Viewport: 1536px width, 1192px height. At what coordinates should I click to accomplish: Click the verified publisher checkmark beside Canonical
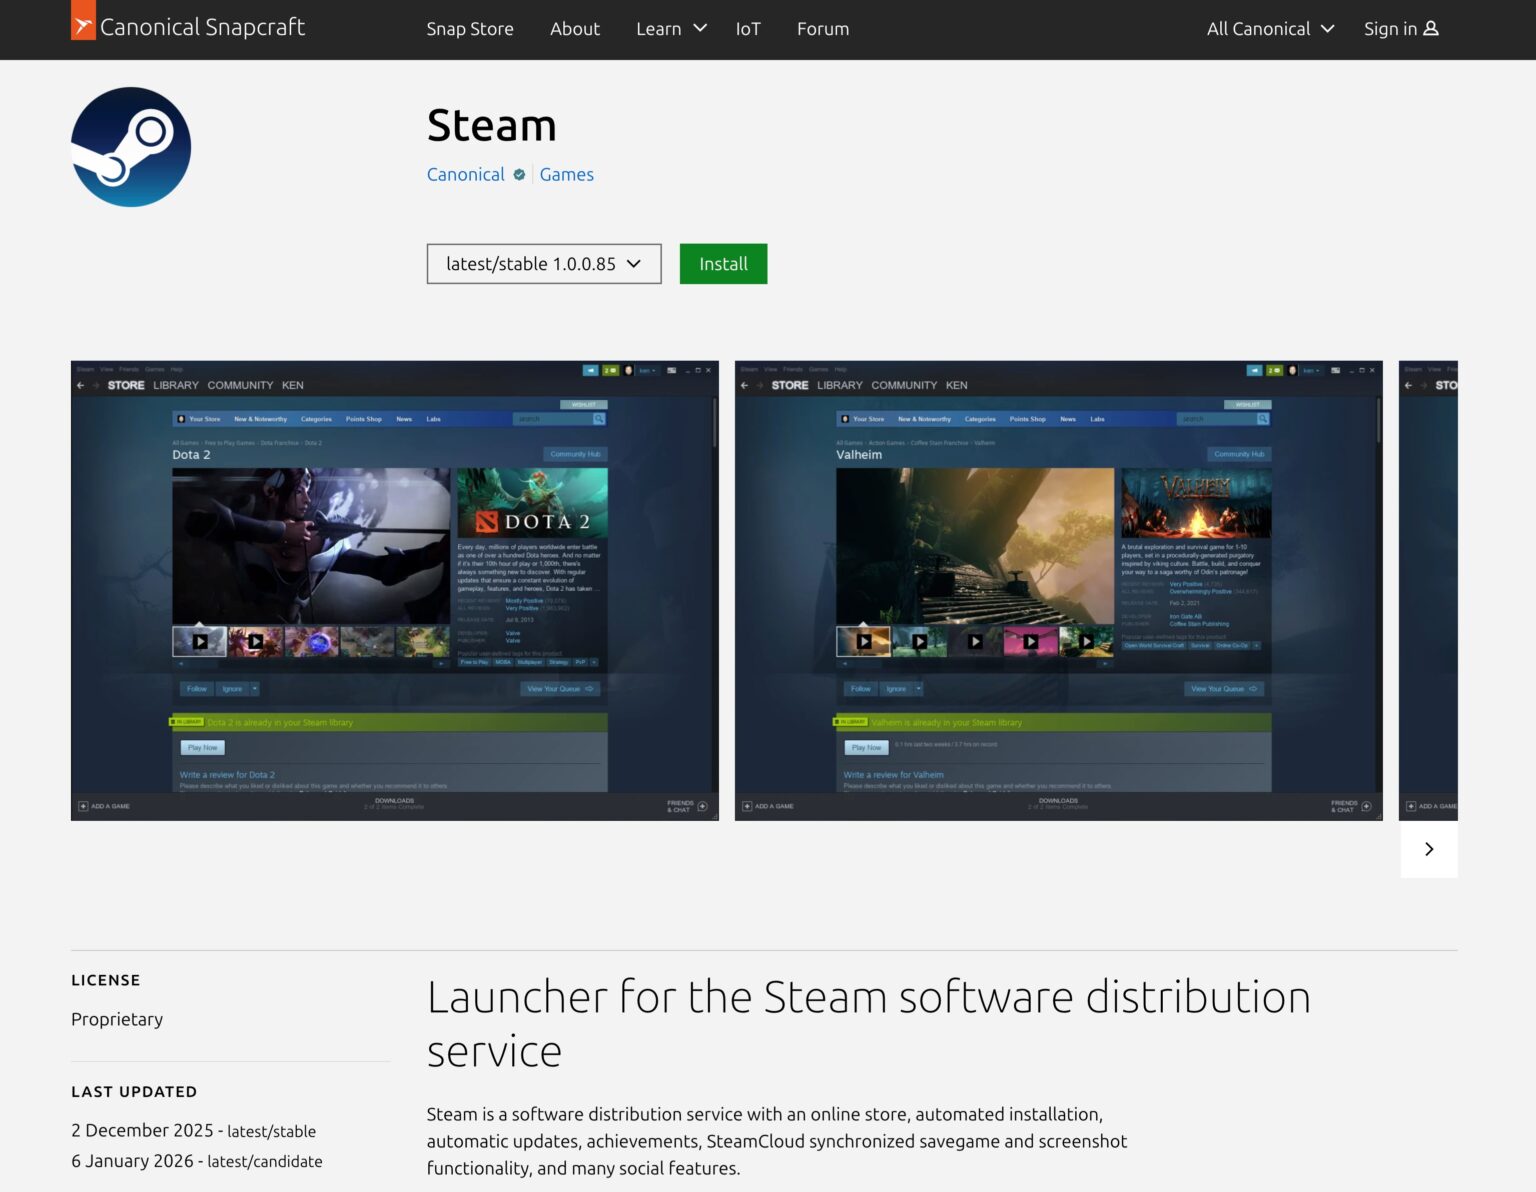(x=518, y=174)
